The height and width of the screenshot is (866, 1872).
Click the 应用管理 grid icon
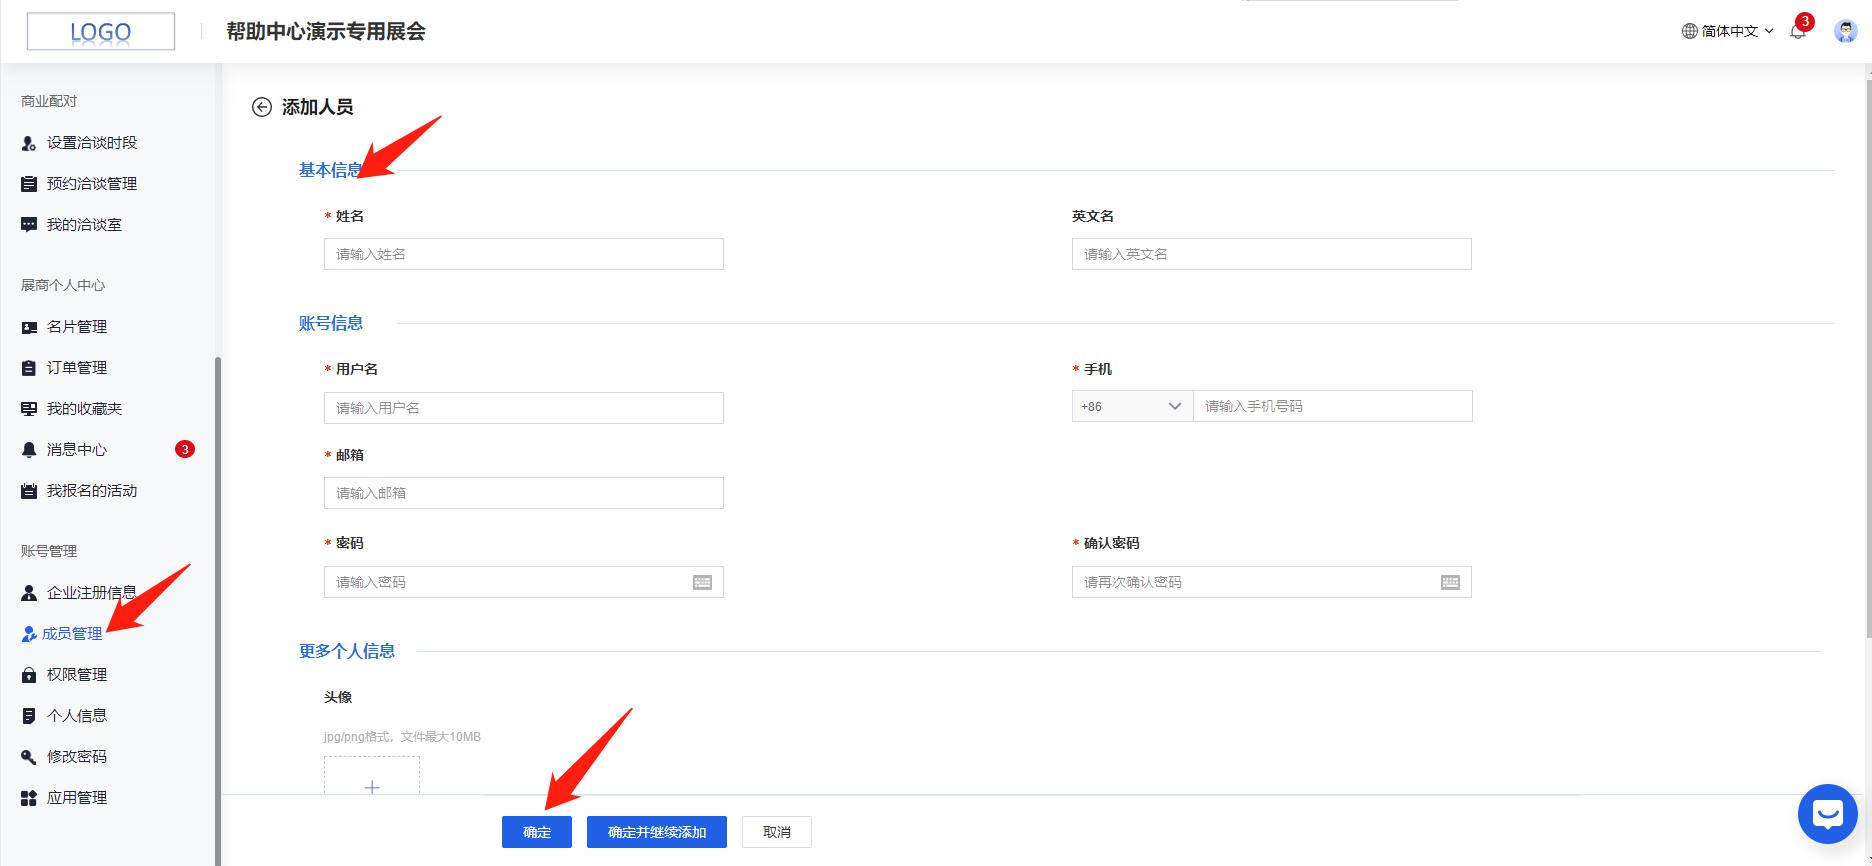click(29, 798)
